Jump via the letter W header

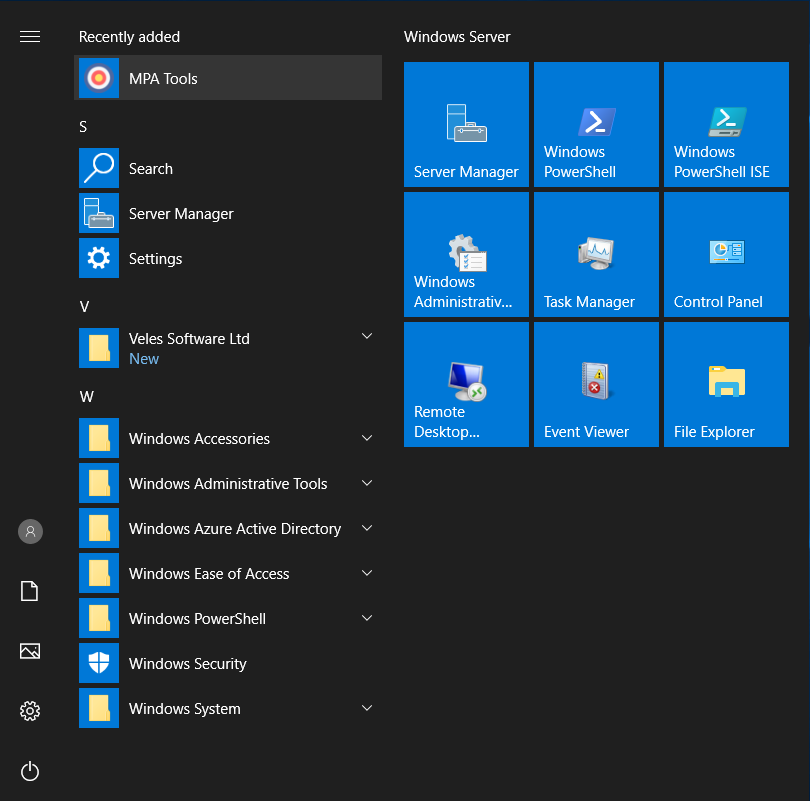(x=86, y=397)
